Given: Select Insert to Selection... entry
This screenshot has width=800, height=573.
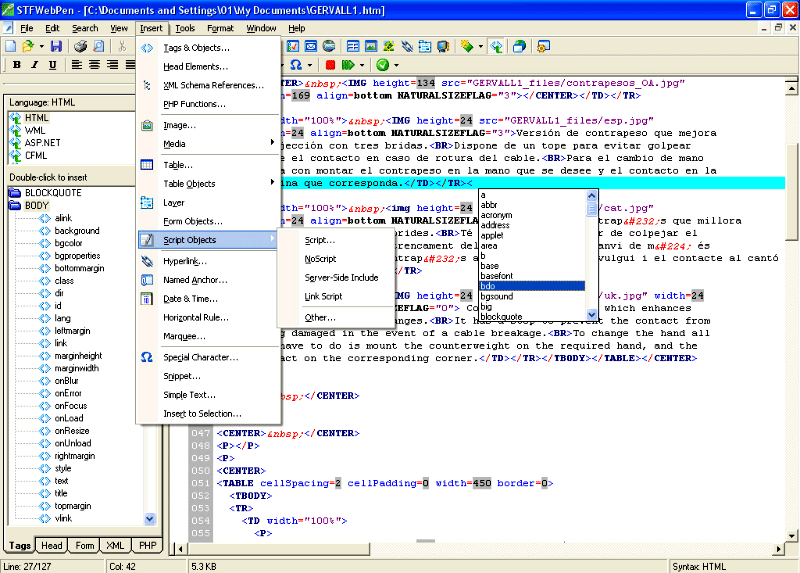Looking at the screenshot, I should (x=202, y=414).
